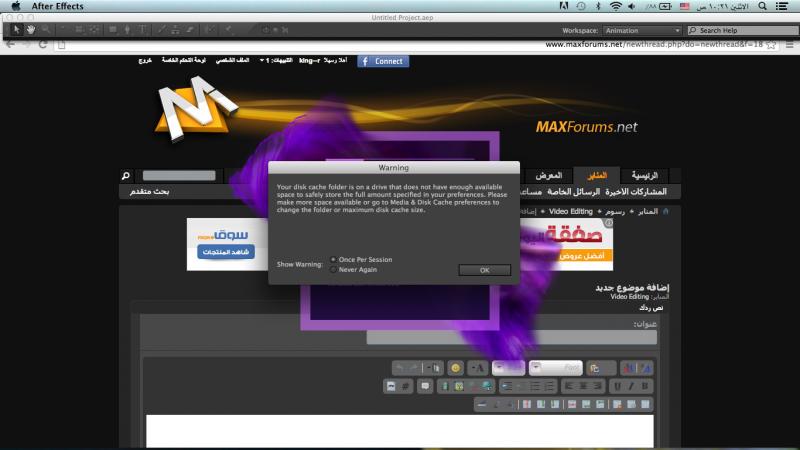Click the king-r username link
This screenshot has height=450, width=800.
pos(309,60)
